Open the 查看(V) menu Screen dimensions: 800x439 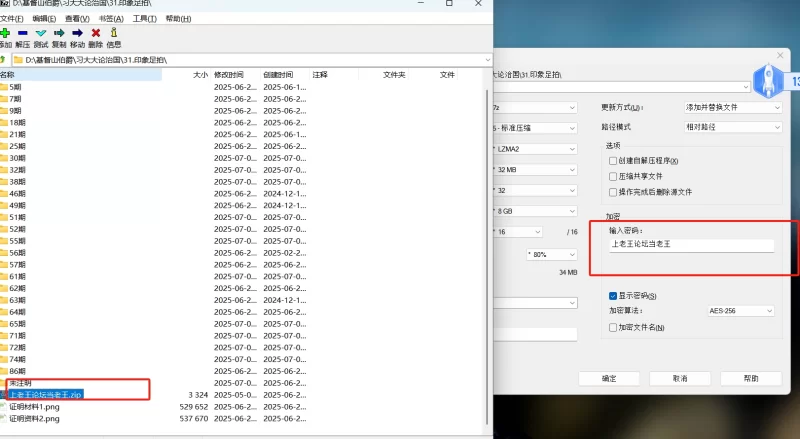coord(77,19)
